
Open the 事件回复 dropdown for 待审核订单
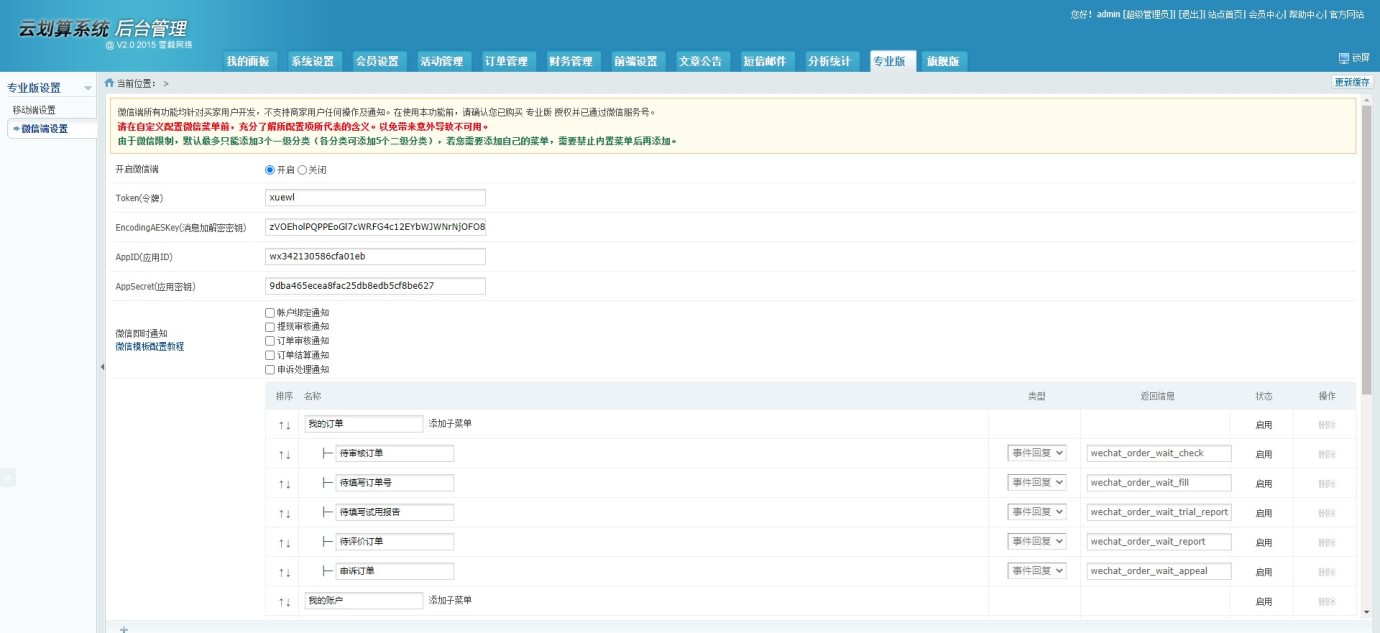pos(1037,453)
